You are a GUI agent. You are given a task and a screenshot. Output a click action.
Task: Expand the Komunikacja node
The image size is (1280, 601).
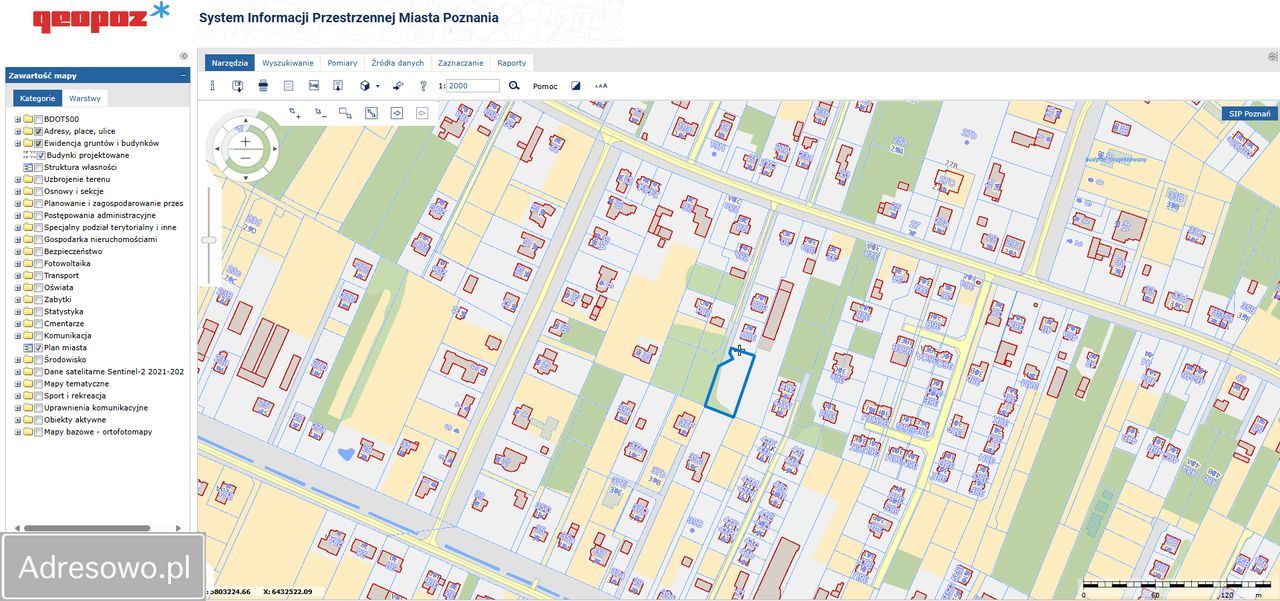click(x=17, y=335)
